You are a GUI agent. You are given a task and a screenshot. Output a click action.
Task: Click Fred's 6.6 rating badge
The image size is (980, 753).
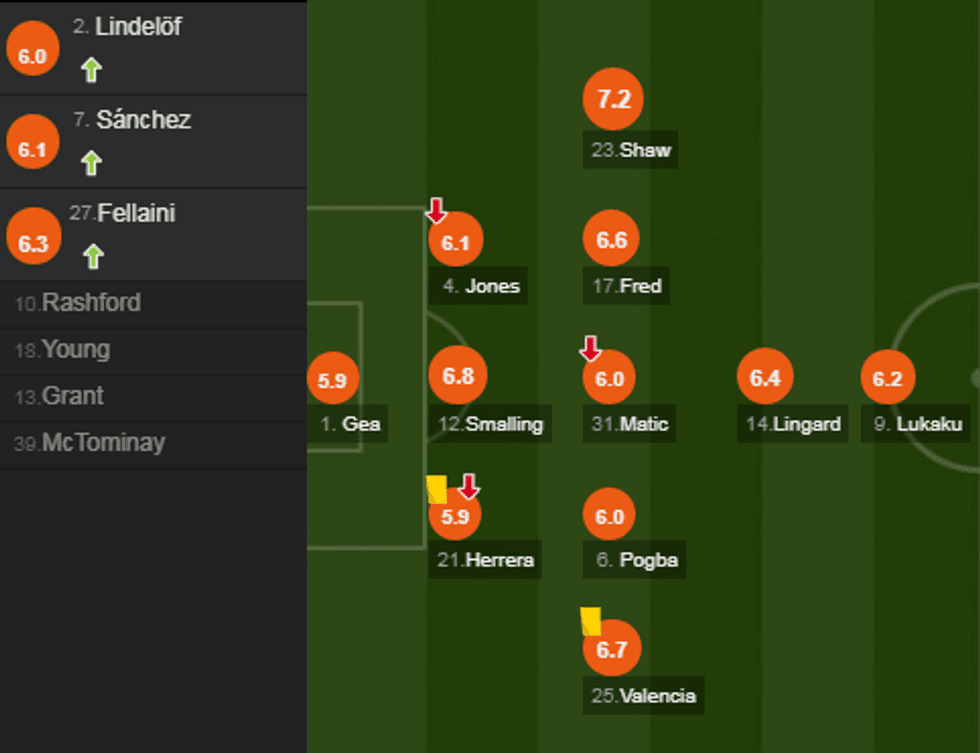(611, 240)
